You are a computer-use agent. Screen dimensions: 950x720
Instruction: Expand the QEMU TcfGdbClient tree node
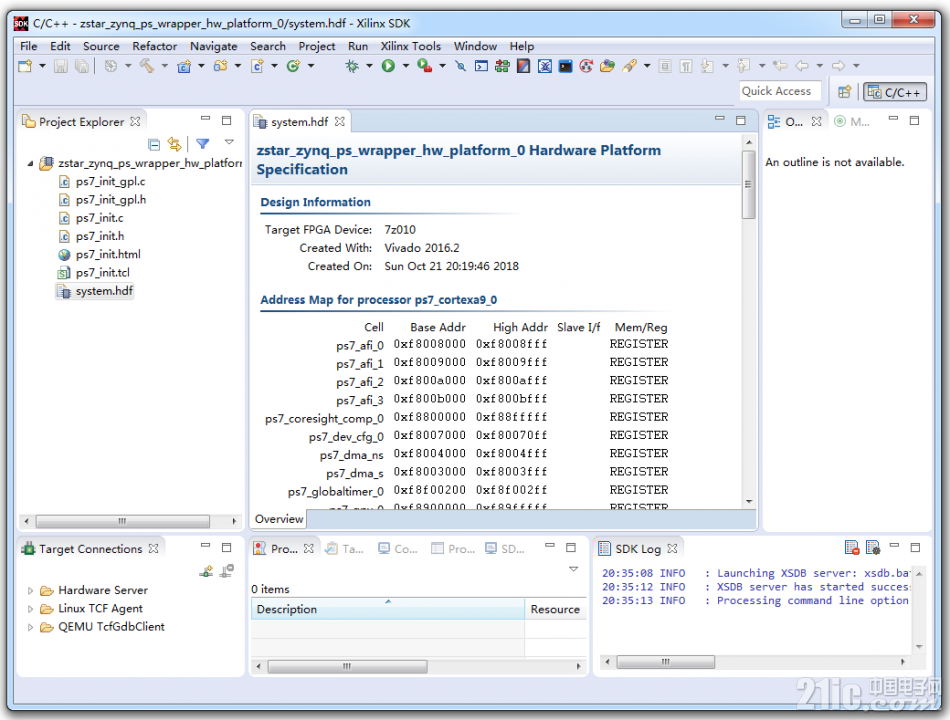(30, 627)
